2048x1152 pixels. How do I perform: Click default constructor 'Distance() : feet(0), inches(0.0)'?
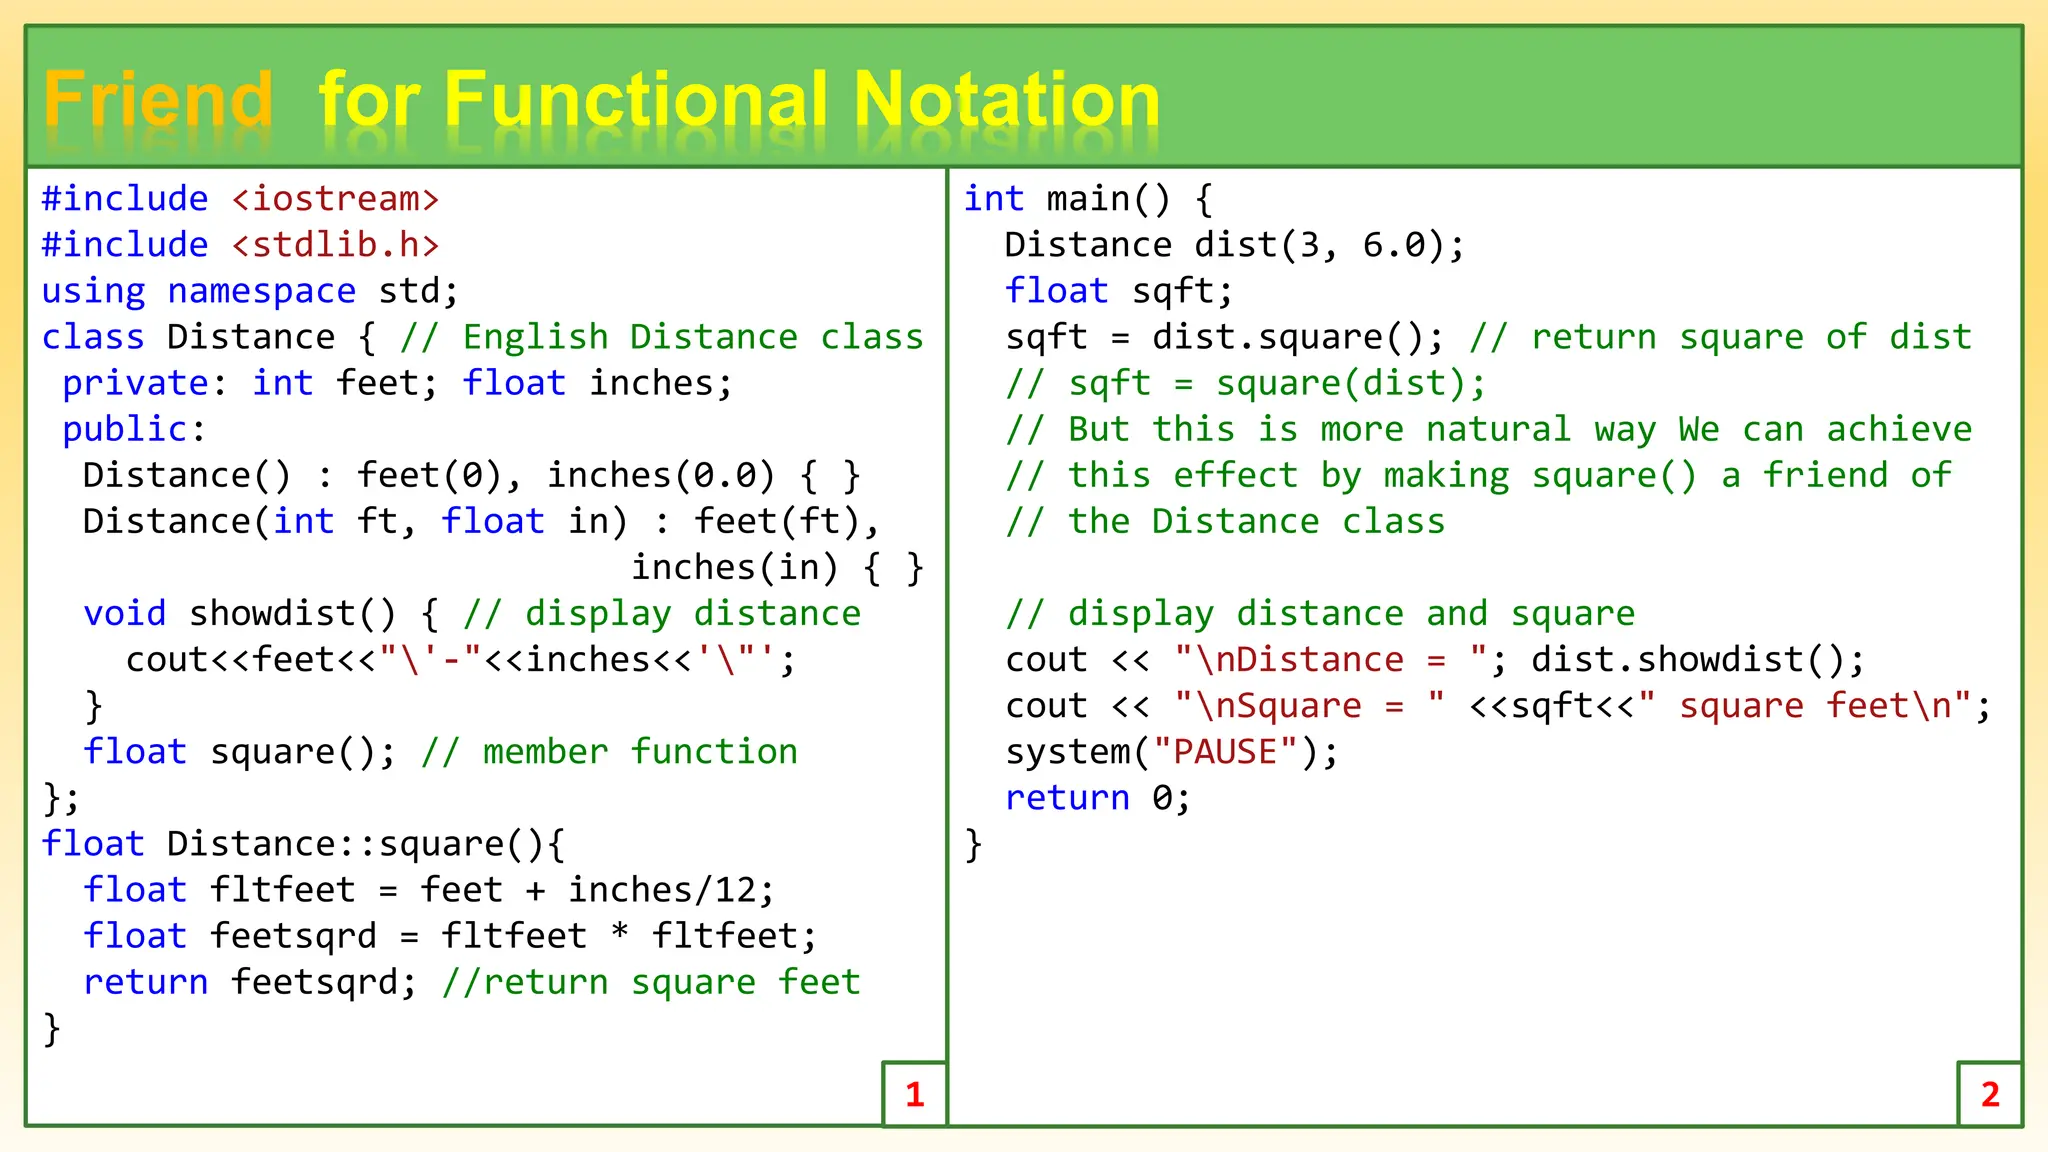click(471, 475)
